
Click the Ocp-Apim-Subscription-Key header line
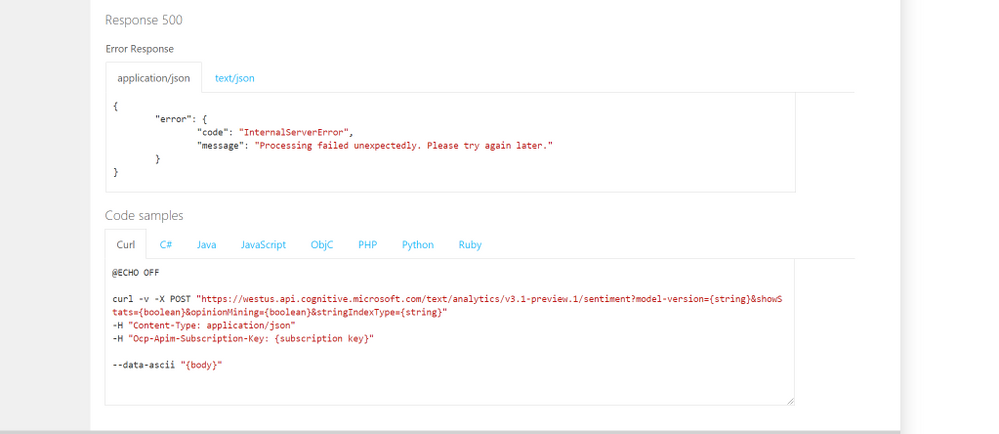[x=243, y=338]
